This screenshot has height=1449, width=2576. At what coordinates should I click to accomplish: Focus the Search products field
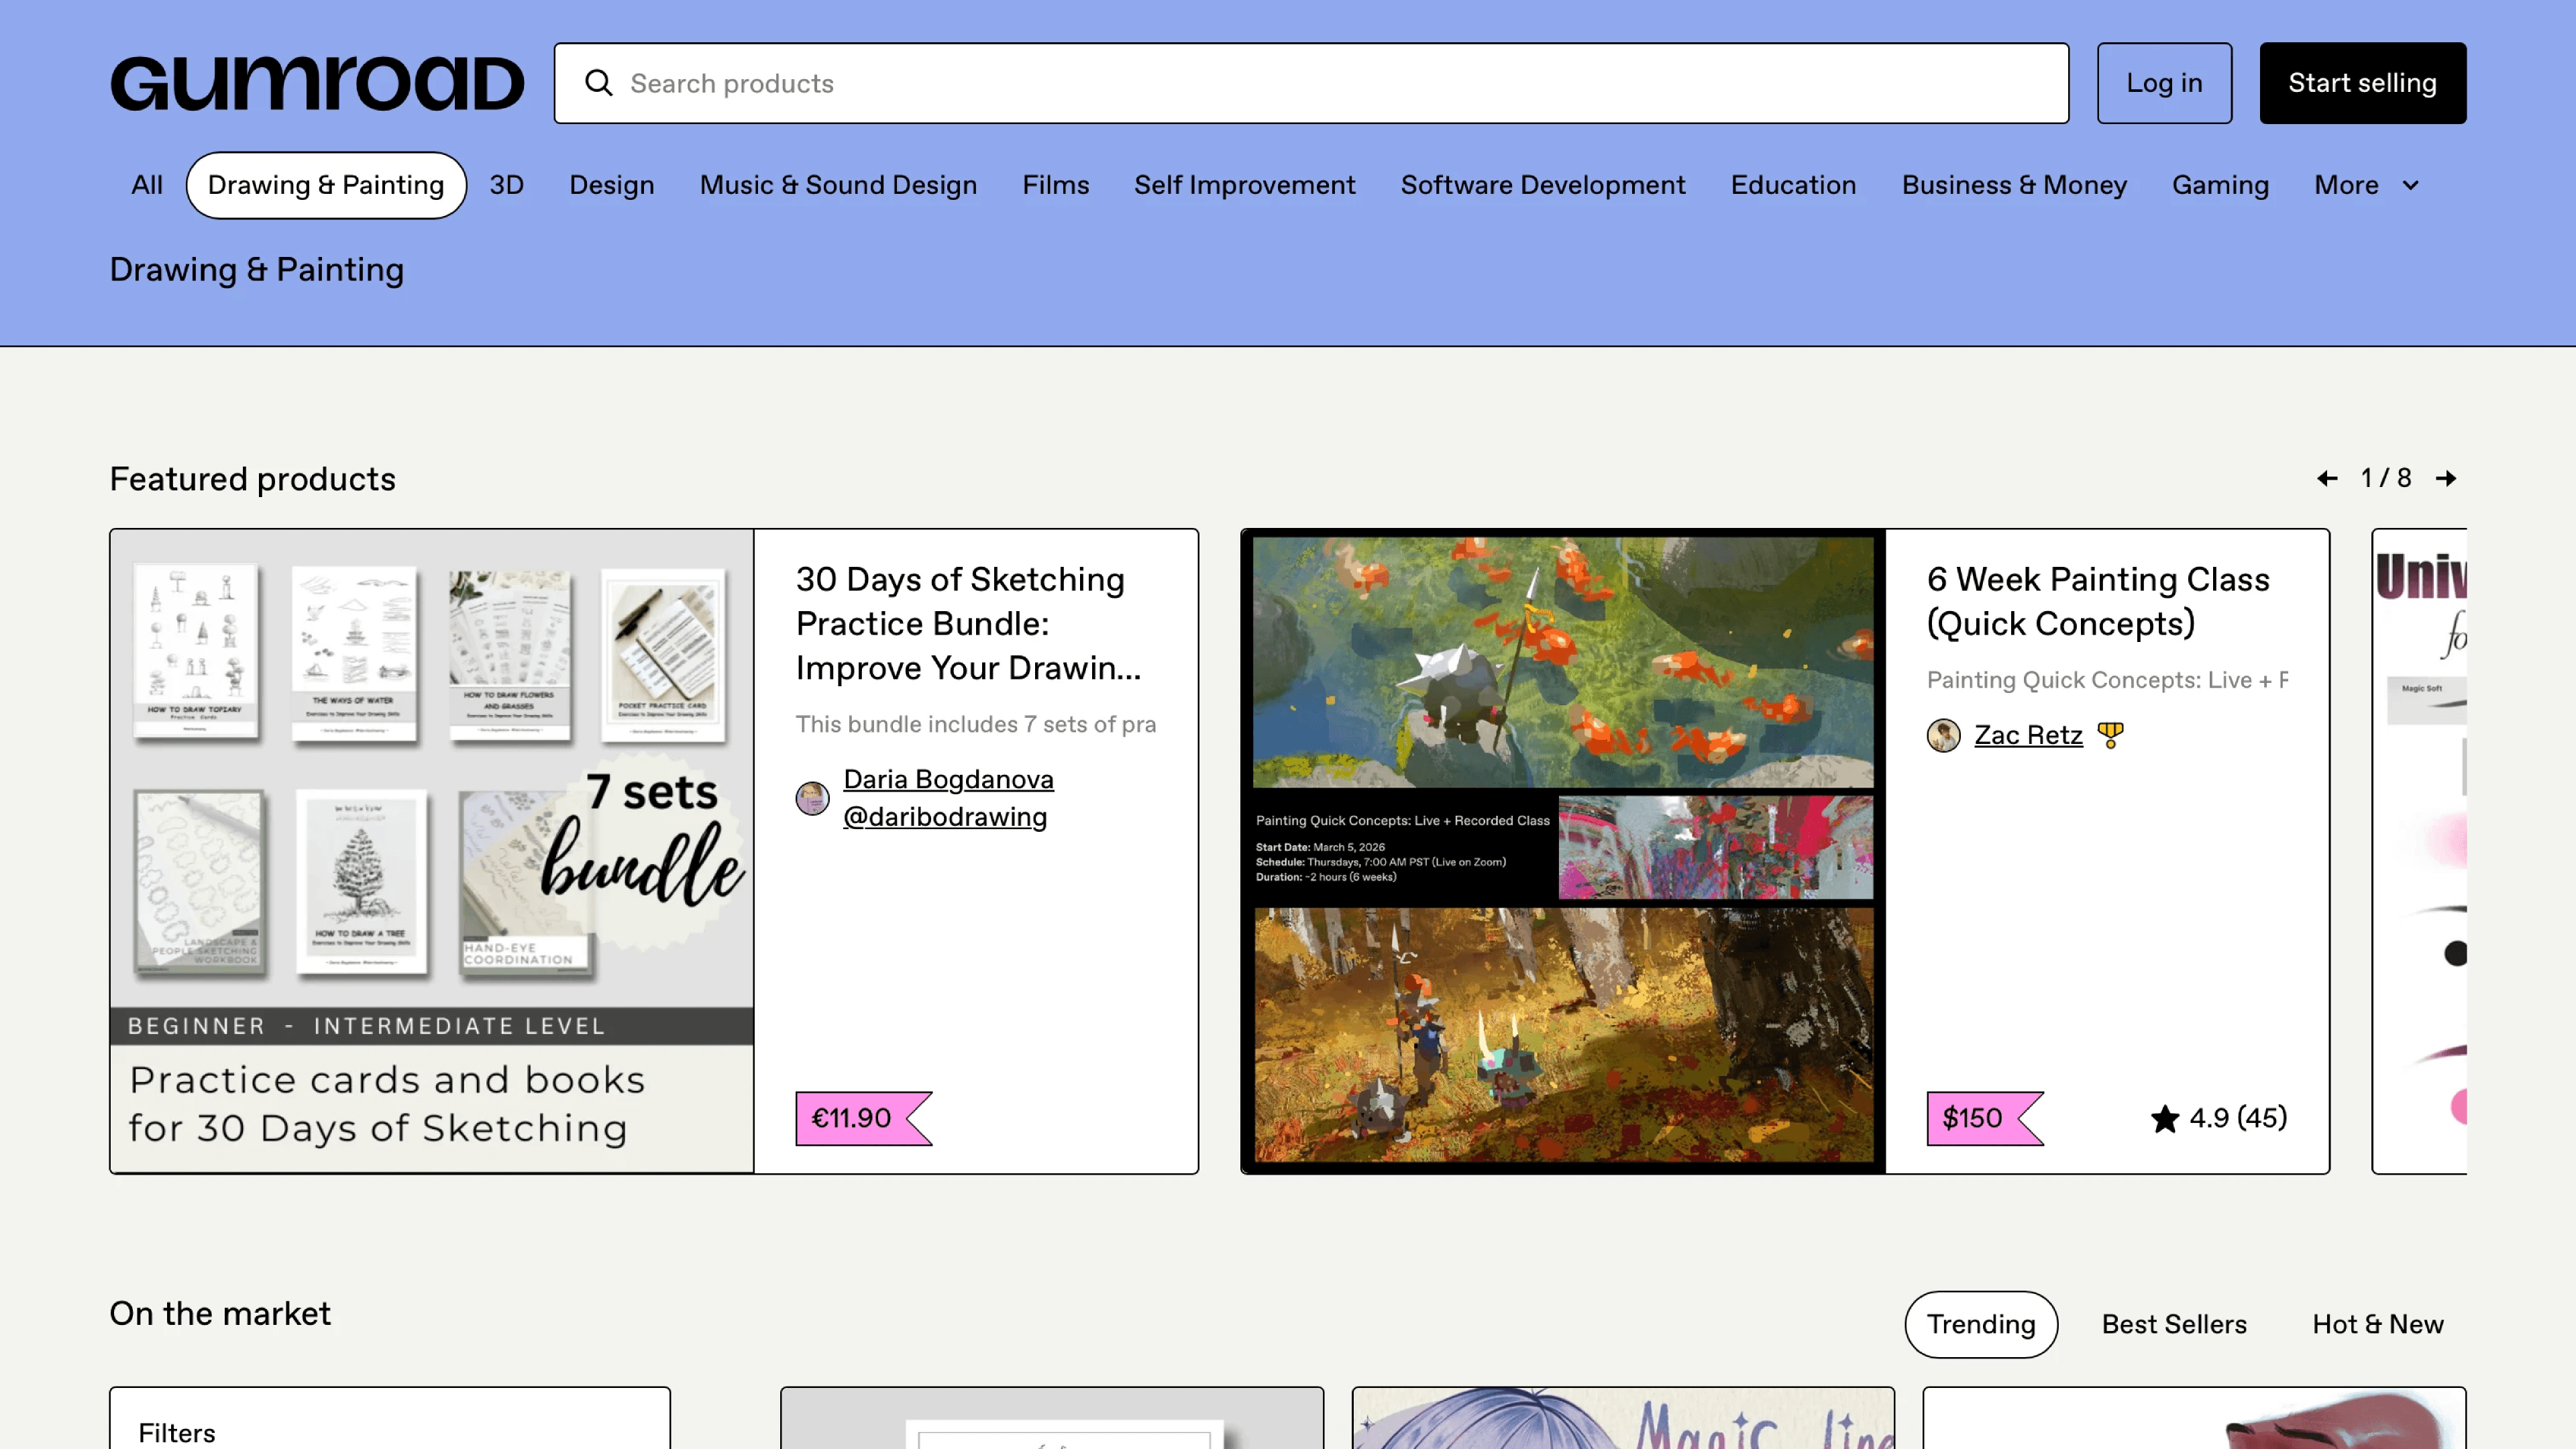[x=1311, y=83]
